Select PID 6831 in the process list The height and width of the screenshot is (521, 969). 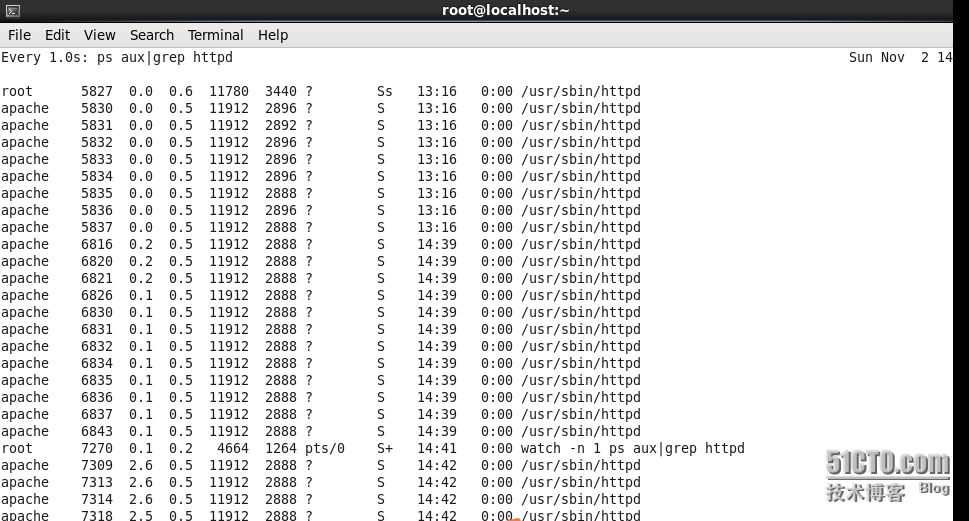[x=97, y=329]
